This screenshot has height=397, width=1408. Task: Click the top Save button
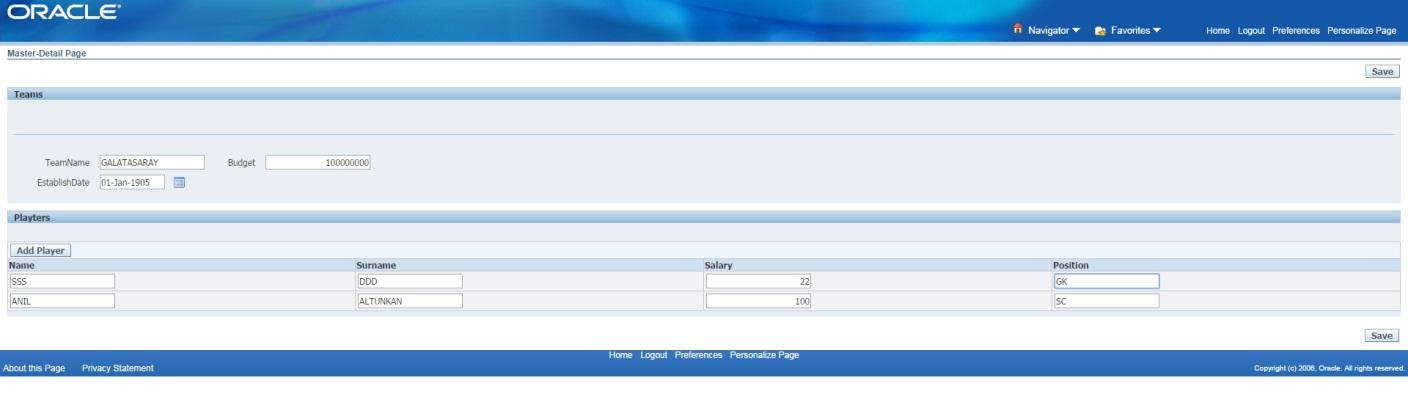point(1382,71)
